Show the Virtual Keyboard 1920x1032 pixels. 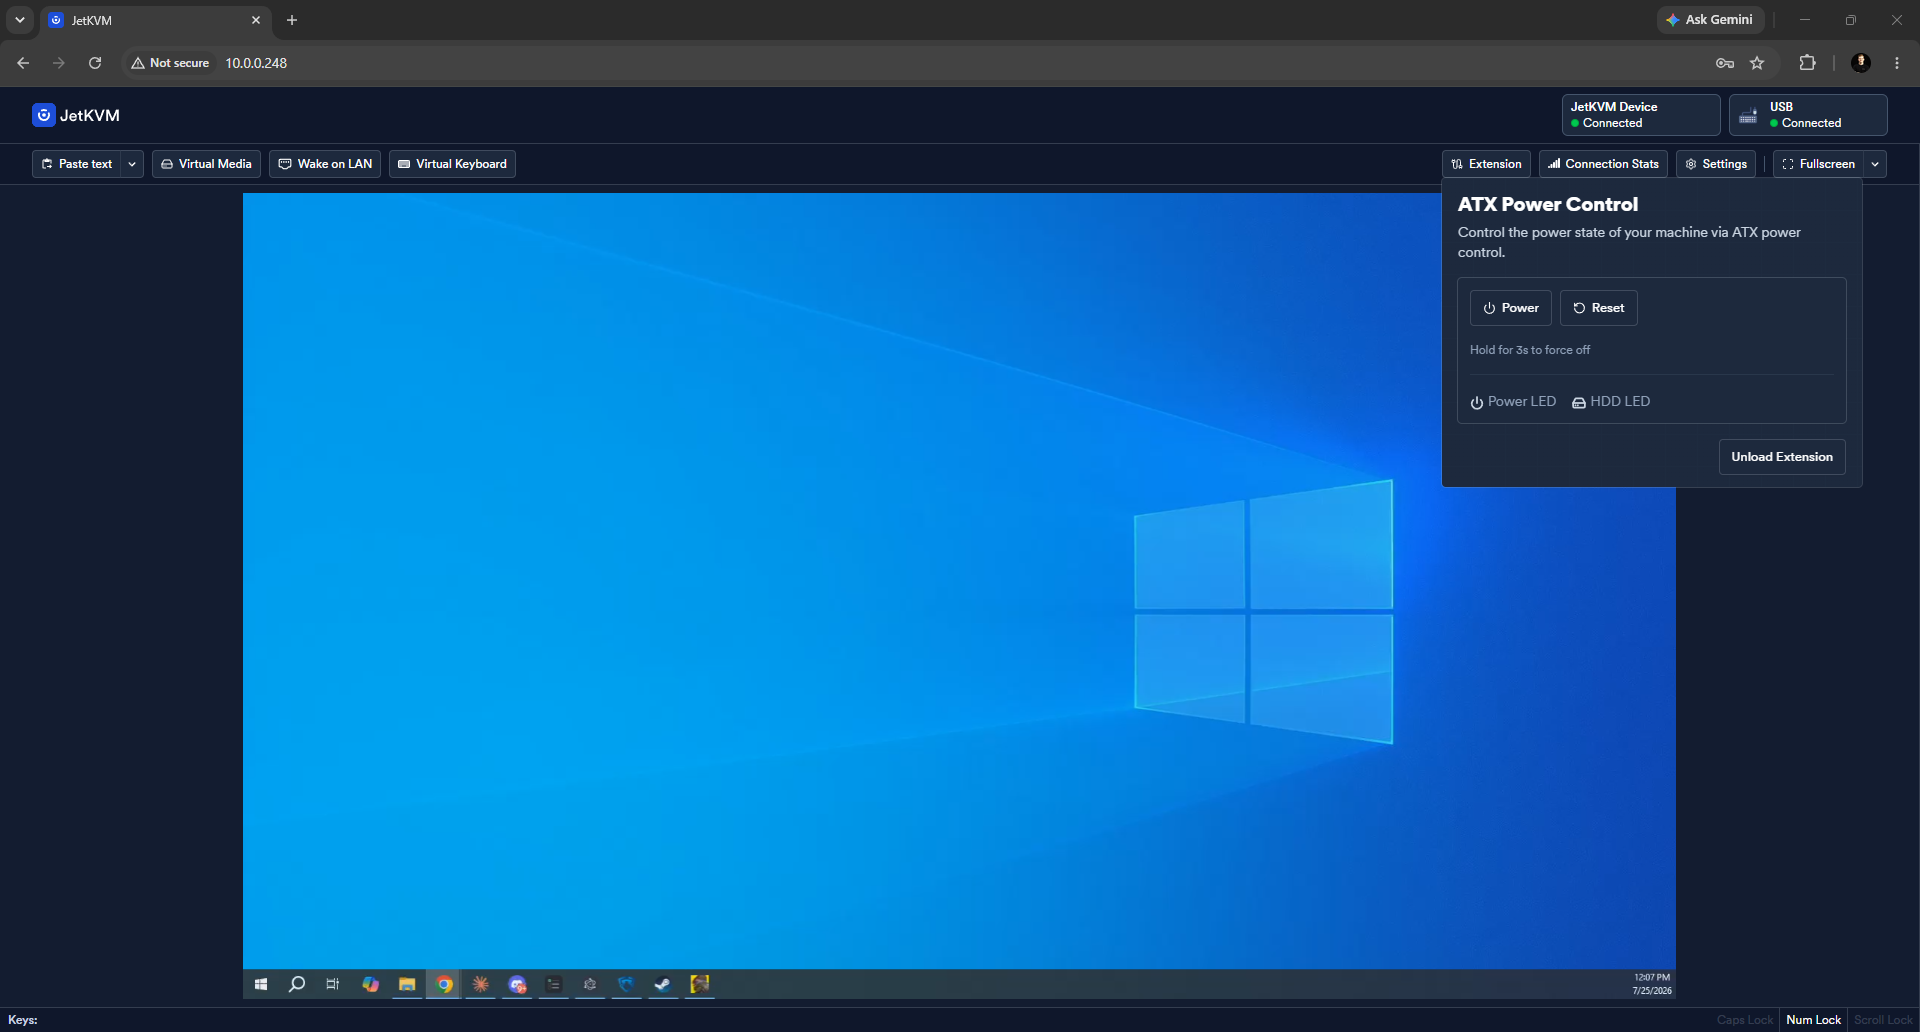point(452,164)
